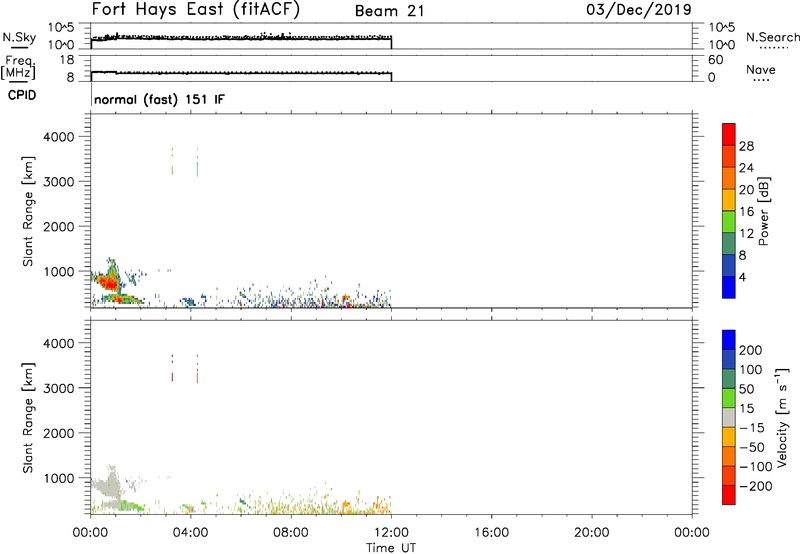
Task: Click the "04:00" time axis tick label
Action: [191, 533]
